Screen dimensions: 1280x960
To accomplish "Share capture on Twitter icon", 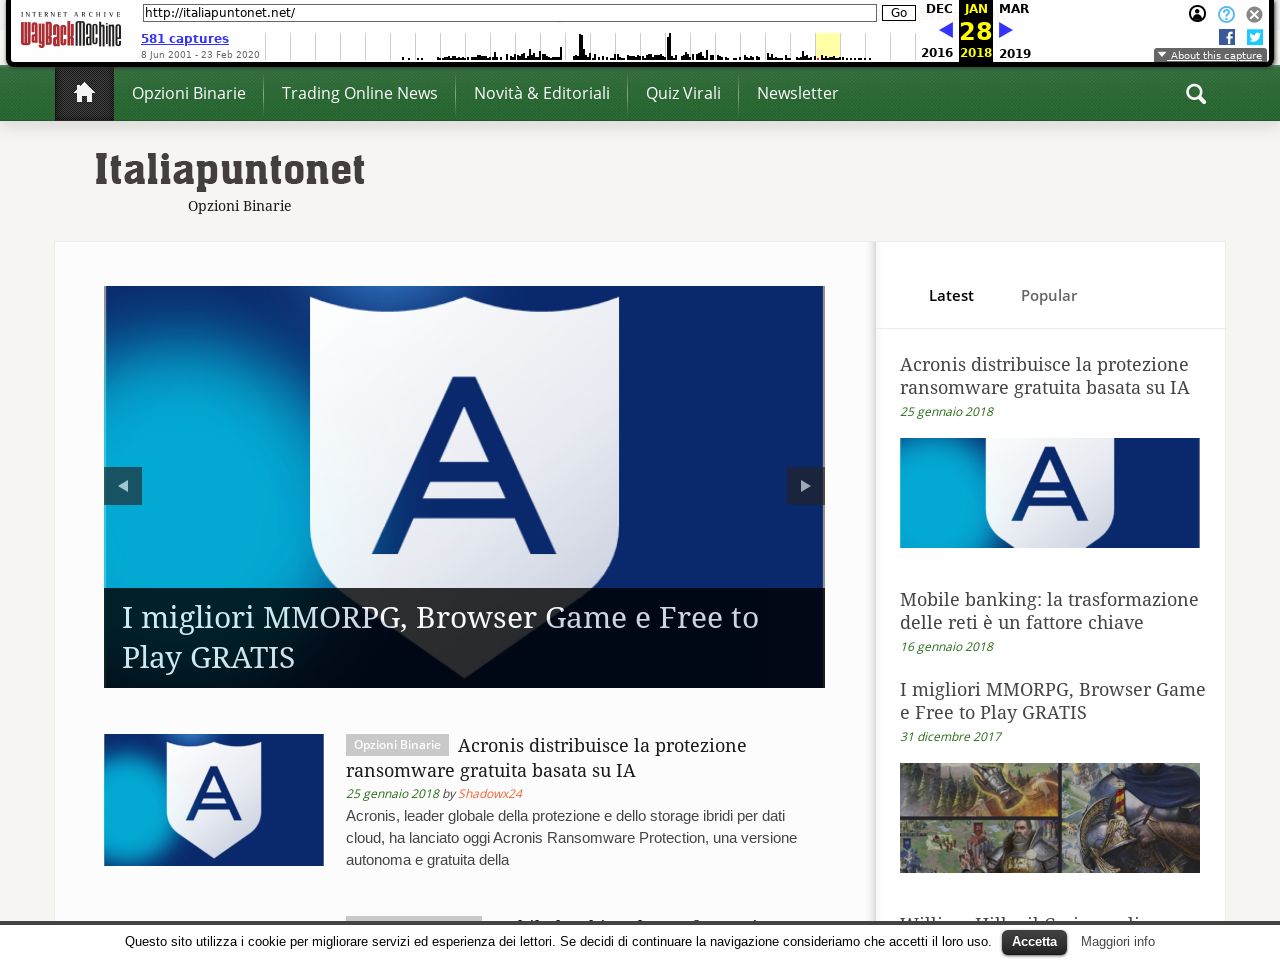I will (x=1255, y=37).
